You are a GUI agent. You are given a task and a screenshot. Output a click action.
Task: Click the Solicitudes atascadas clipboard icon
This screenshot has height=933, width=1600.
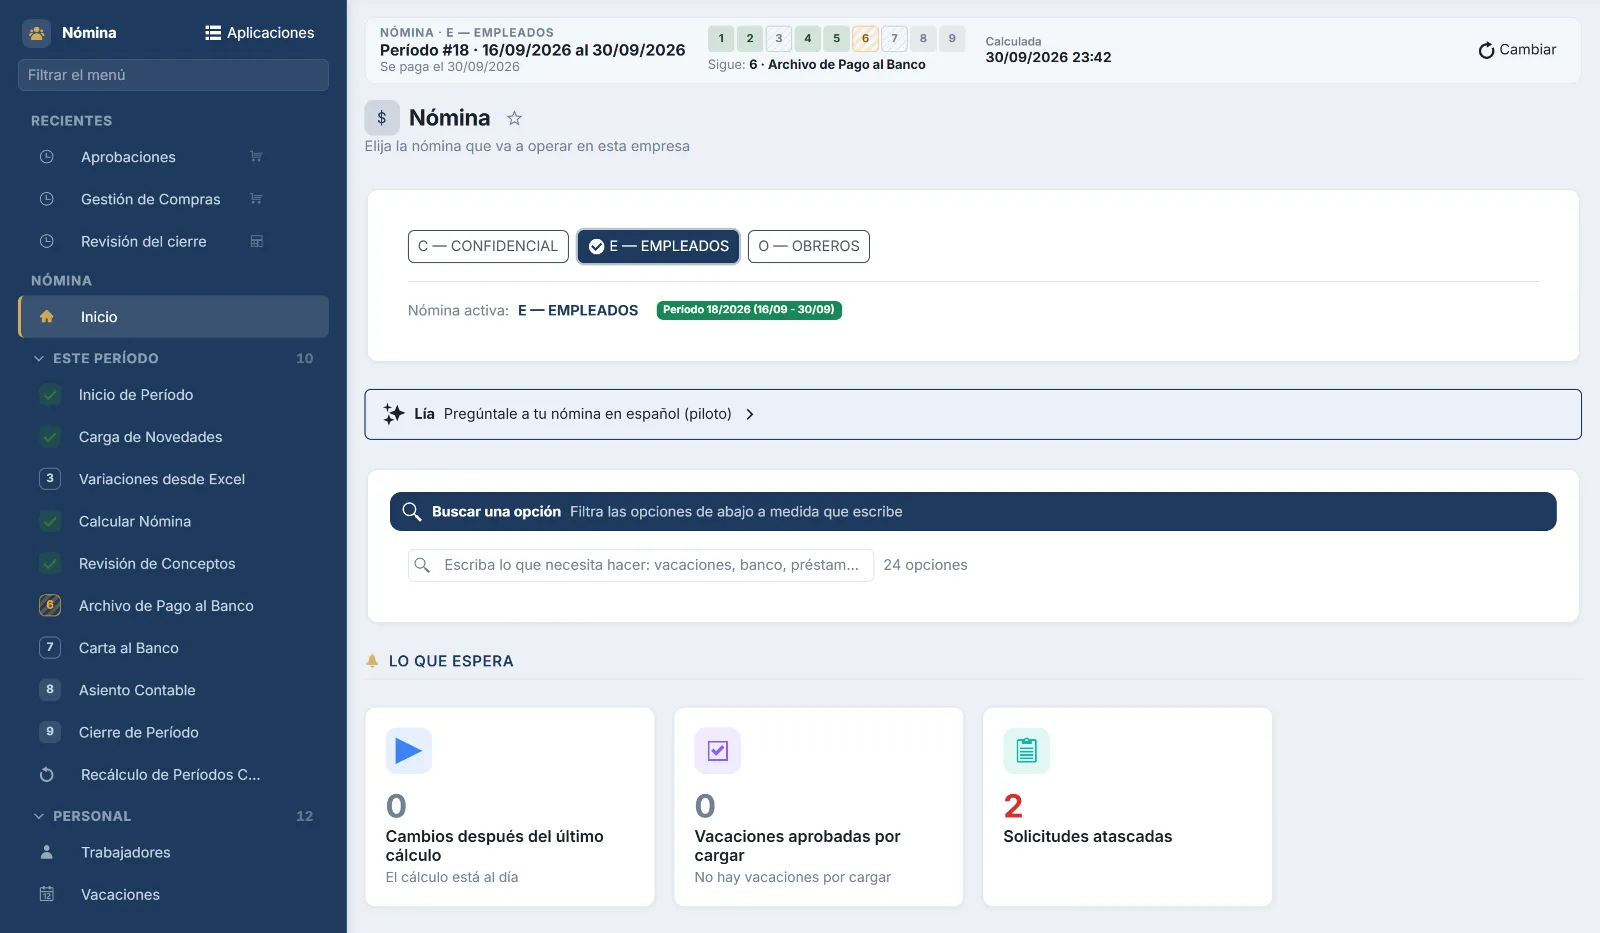click(1027, 751)
